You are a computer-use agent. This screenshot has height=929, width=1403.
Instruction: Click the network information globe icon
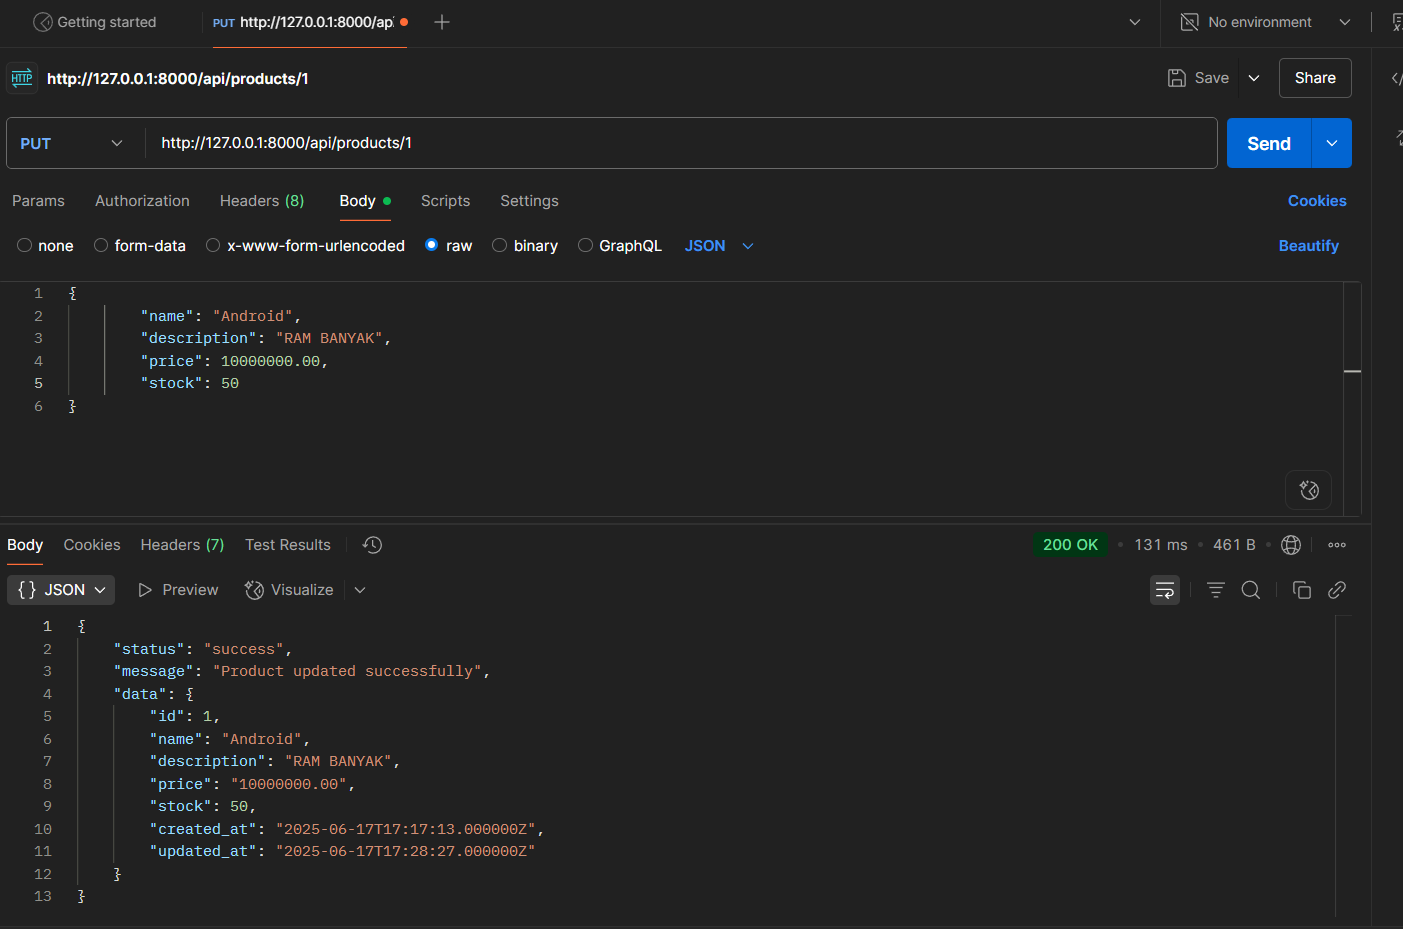click(1290, 544)
